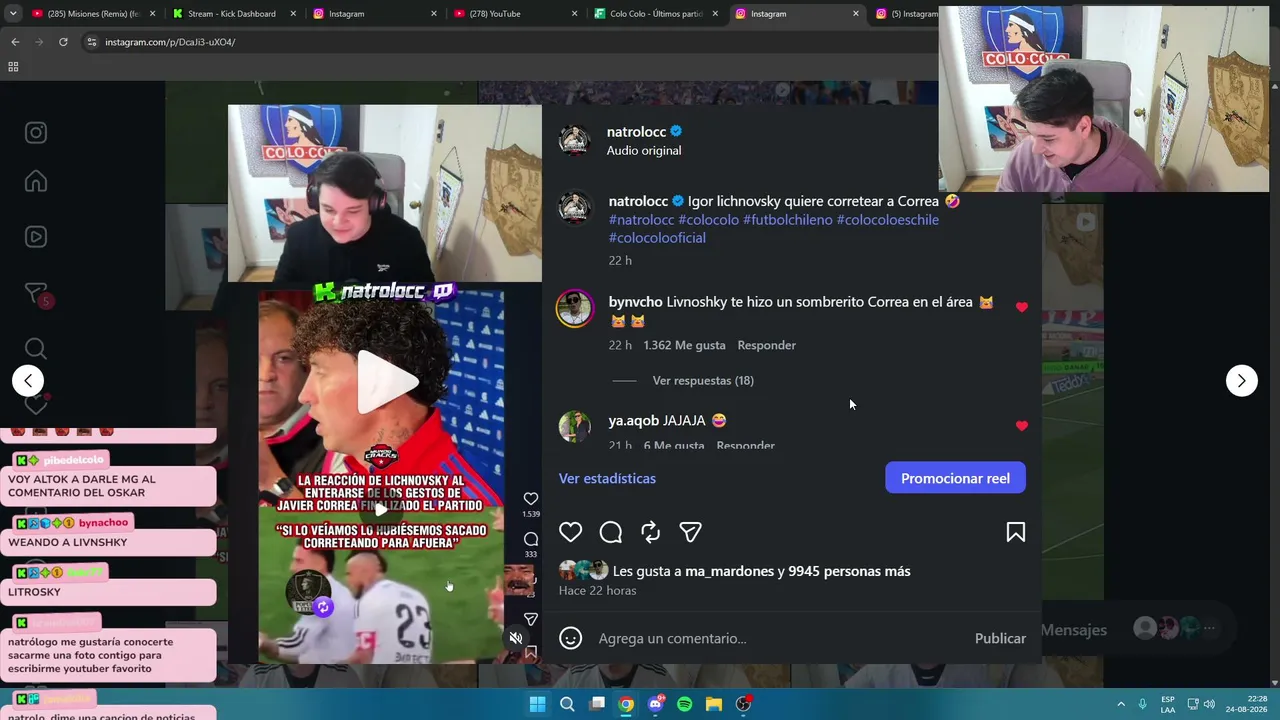1280x720 pixels.
Task: Reload the Instagram page
Action: pos(63,42)
